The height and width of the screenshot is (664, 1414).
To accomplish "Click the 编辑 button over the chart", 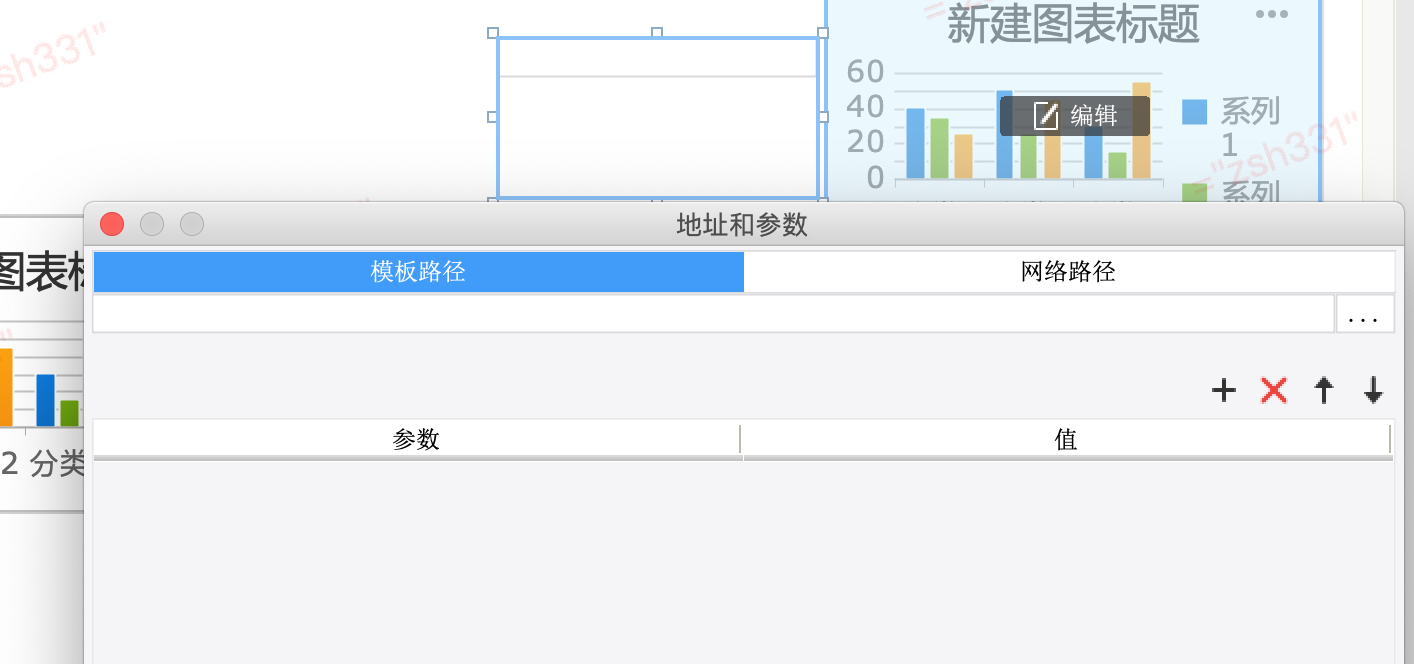I will pyautogui.click(x=1075, y=116).
